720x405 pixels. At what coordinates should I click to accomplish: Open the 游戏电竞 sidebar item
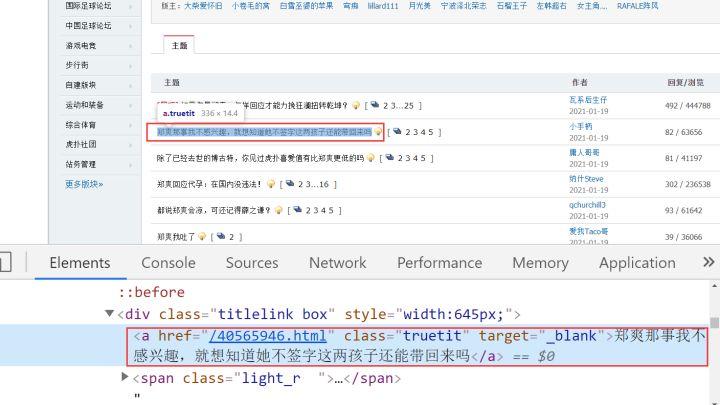(x=81, y=45)
